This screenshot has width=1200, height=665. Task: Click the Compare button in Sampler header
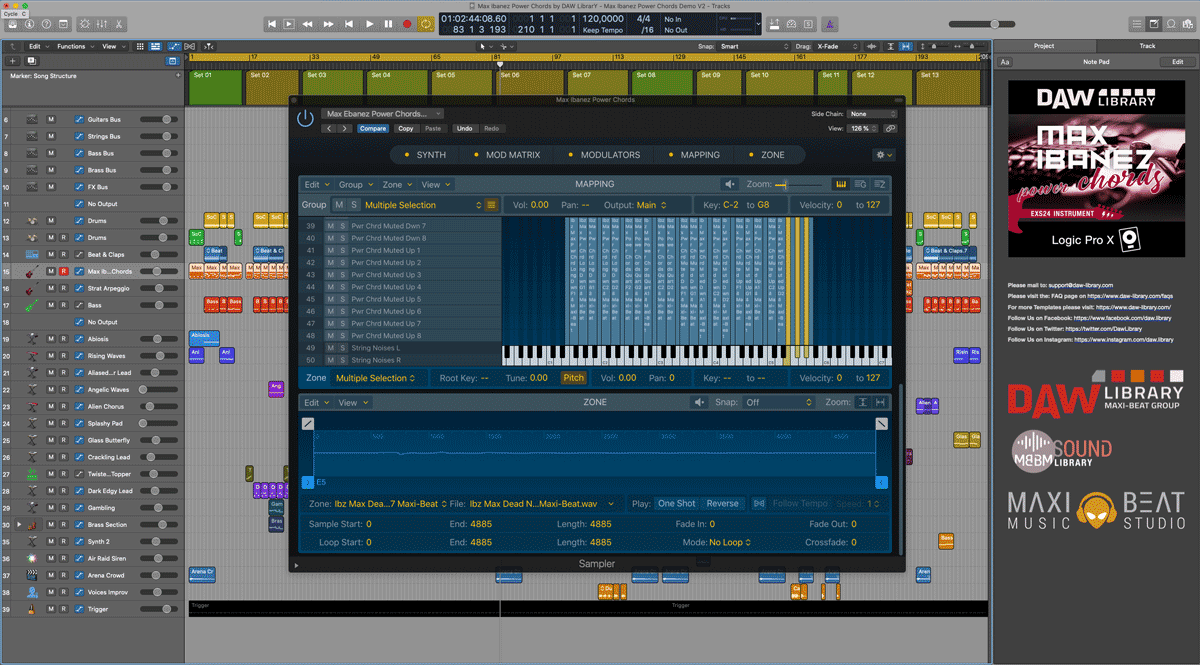[373, 129]
